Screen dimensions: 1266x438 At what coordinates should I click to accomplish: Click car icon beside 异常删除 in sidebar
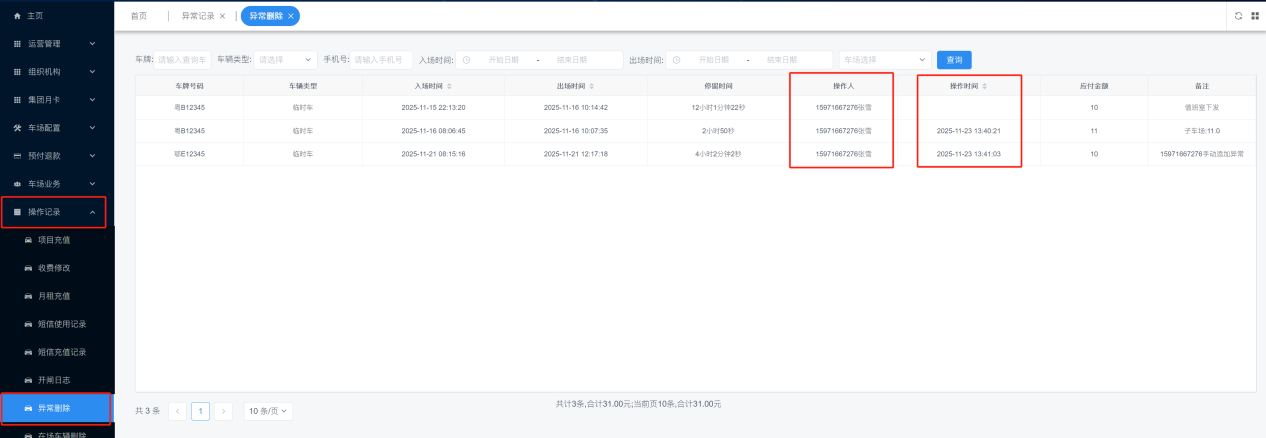click(x=28, y=408)
